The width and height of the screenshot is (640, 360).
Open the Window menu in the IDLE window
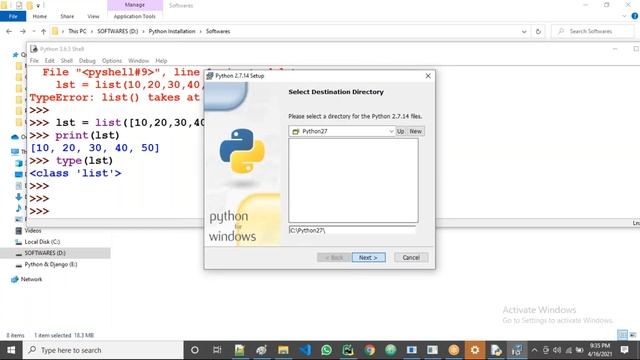pyautogui.click(x=138, y=61)
